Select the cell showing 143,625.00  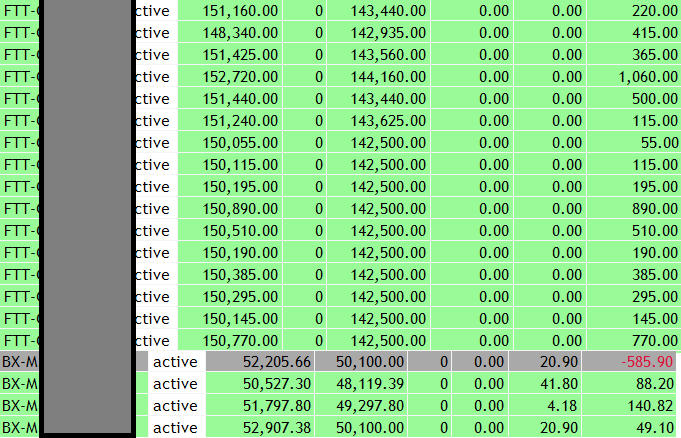[x=378, y=121]
